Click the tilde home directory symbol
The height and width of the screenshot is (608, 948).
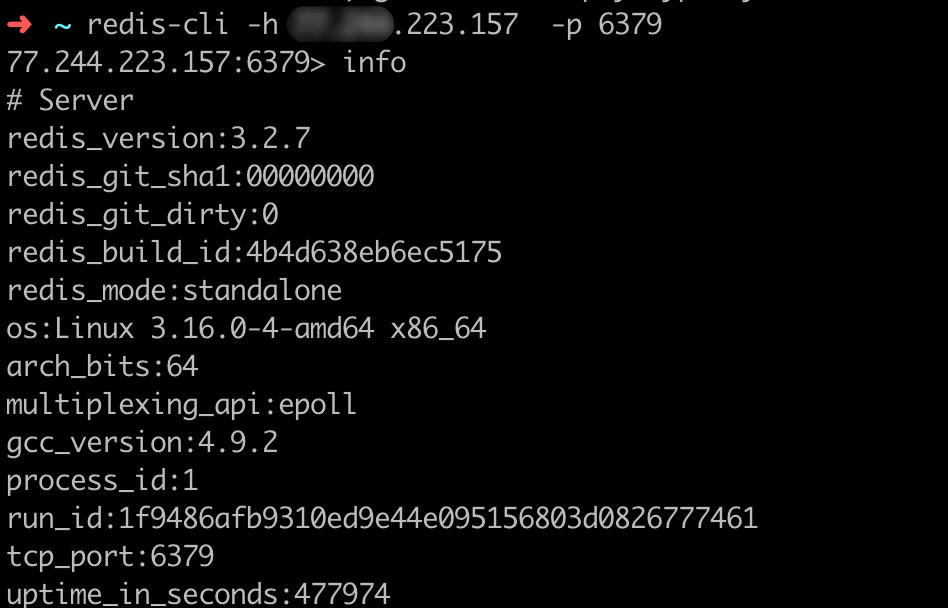62,25
